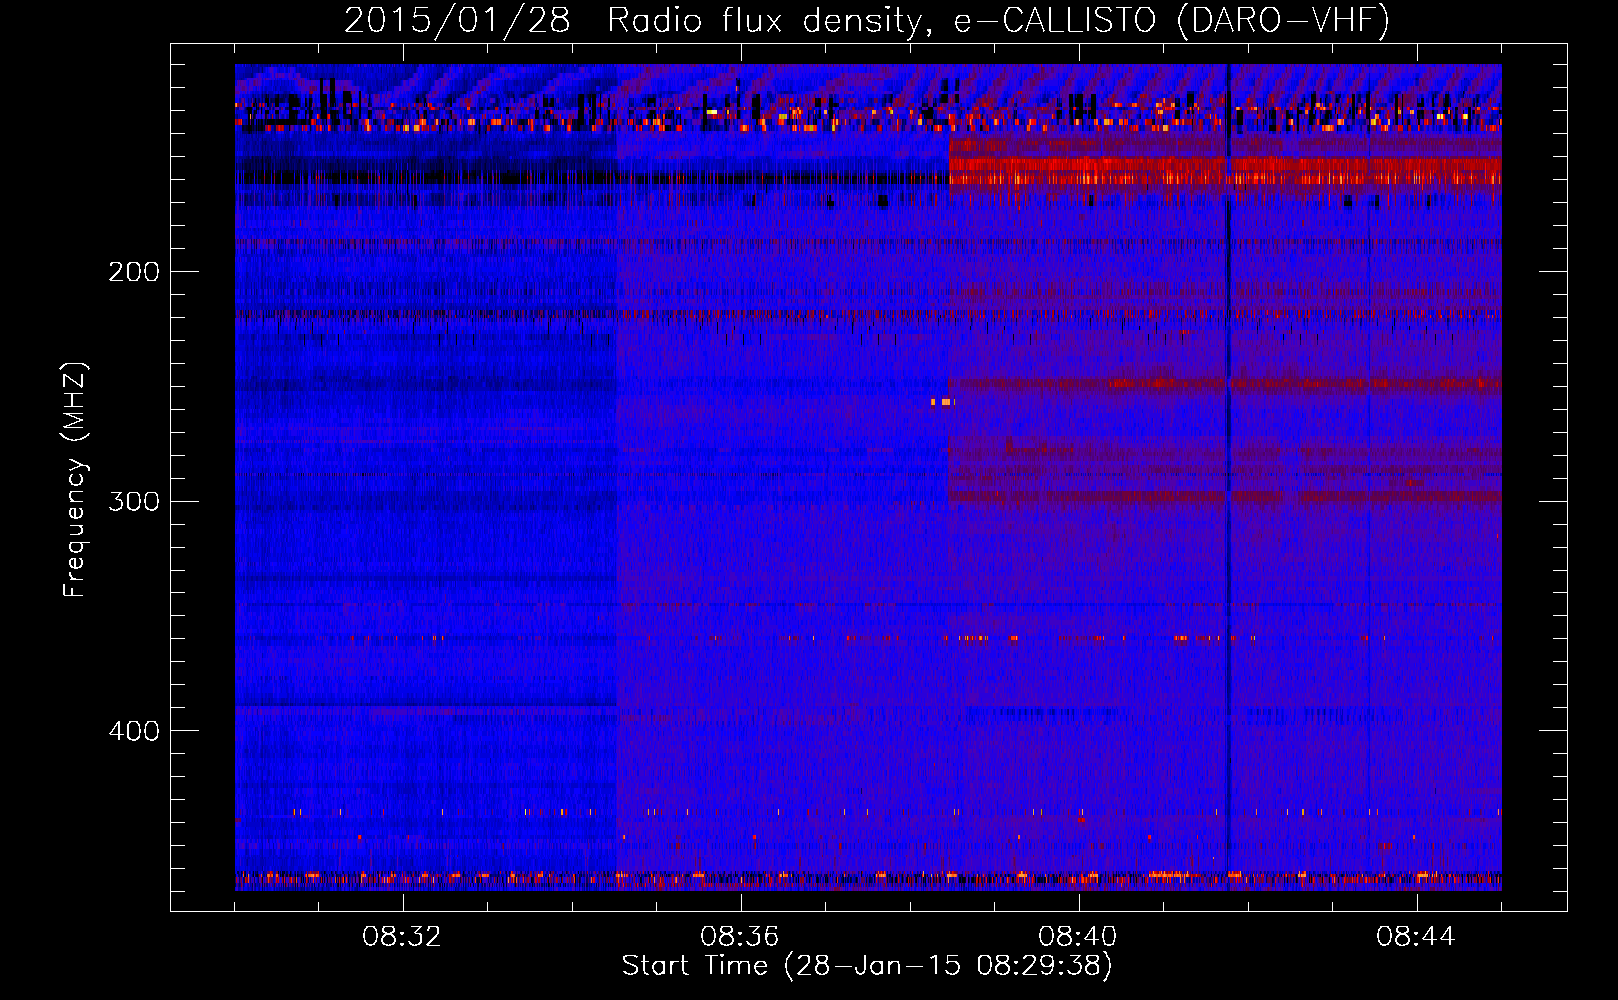Click the 300 frequency tick label

(x=134, y=501)
